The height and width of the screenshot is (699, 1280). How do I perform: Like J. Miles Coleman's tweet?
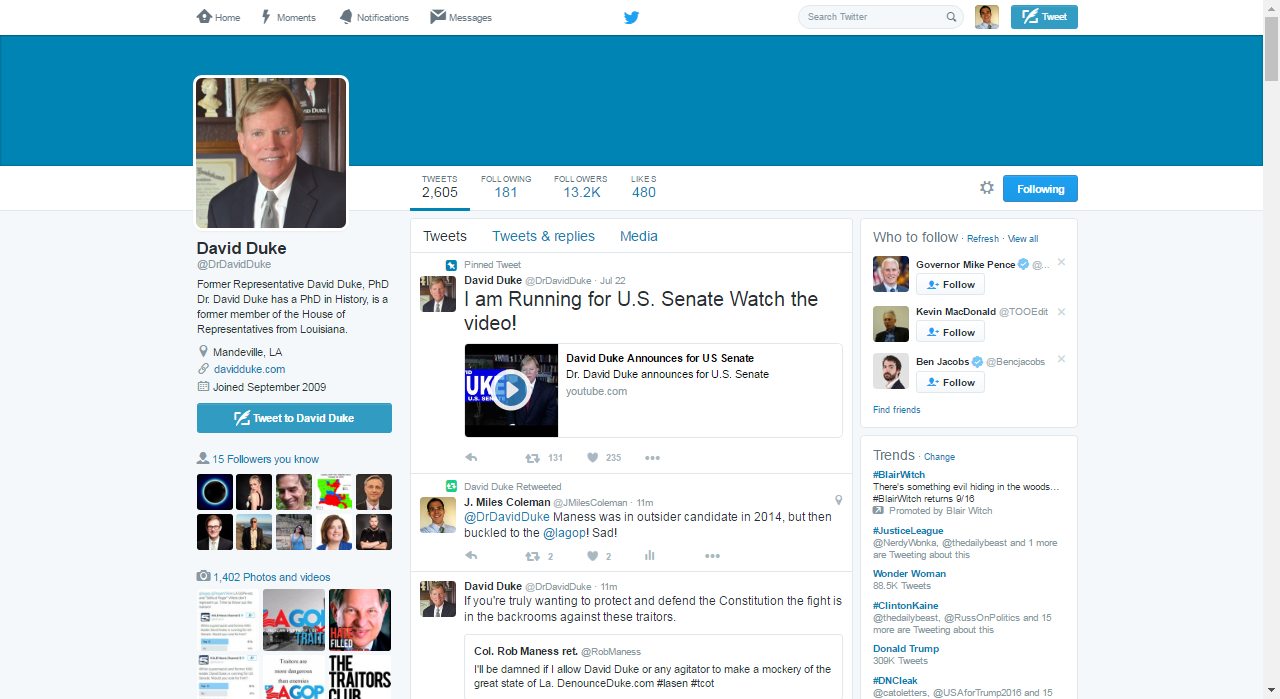click(x=593, y=556)
